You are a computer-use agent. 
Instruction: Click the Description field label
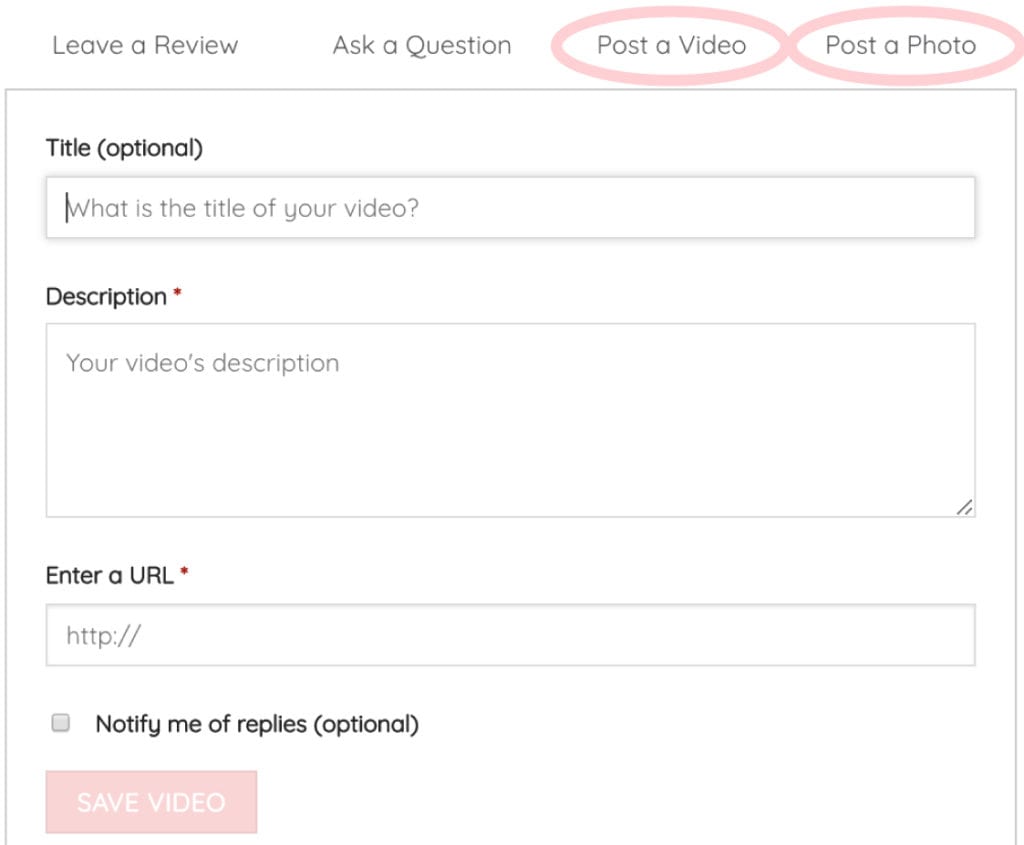tap(105, 296)
